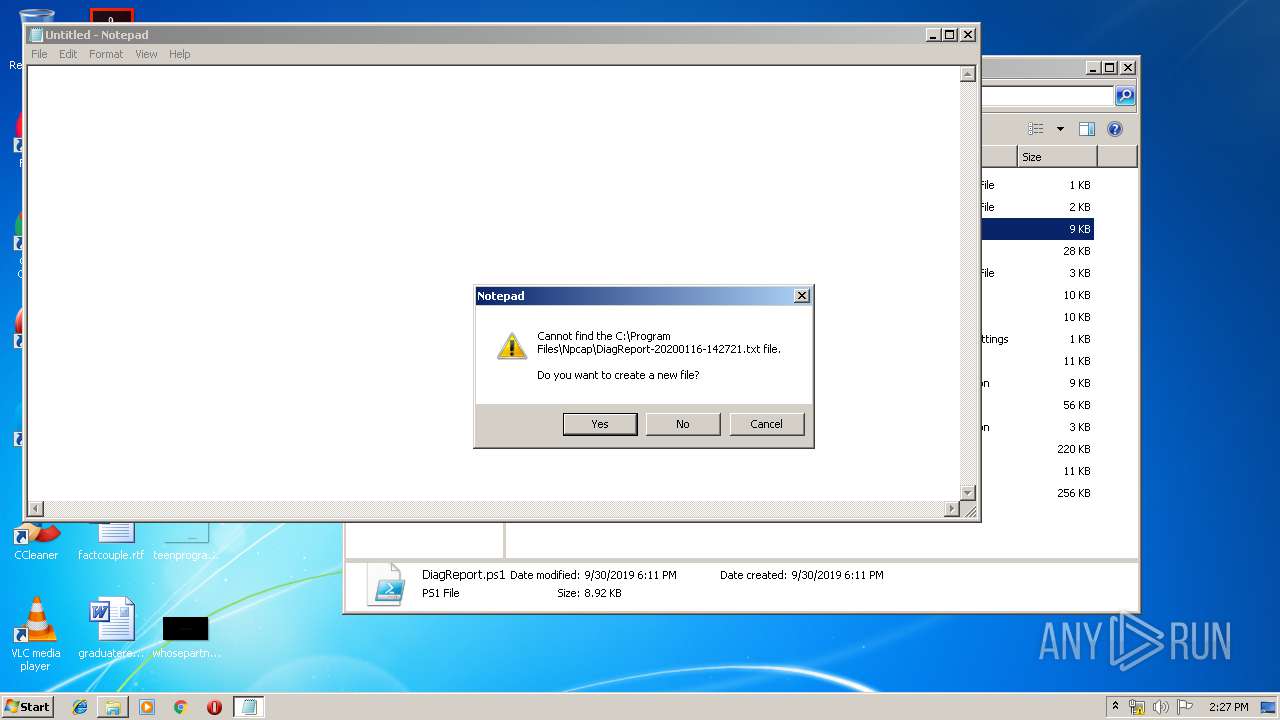
Task: Open Explorer help icon
Action: pyautogui.click(x=1115, y=129)
